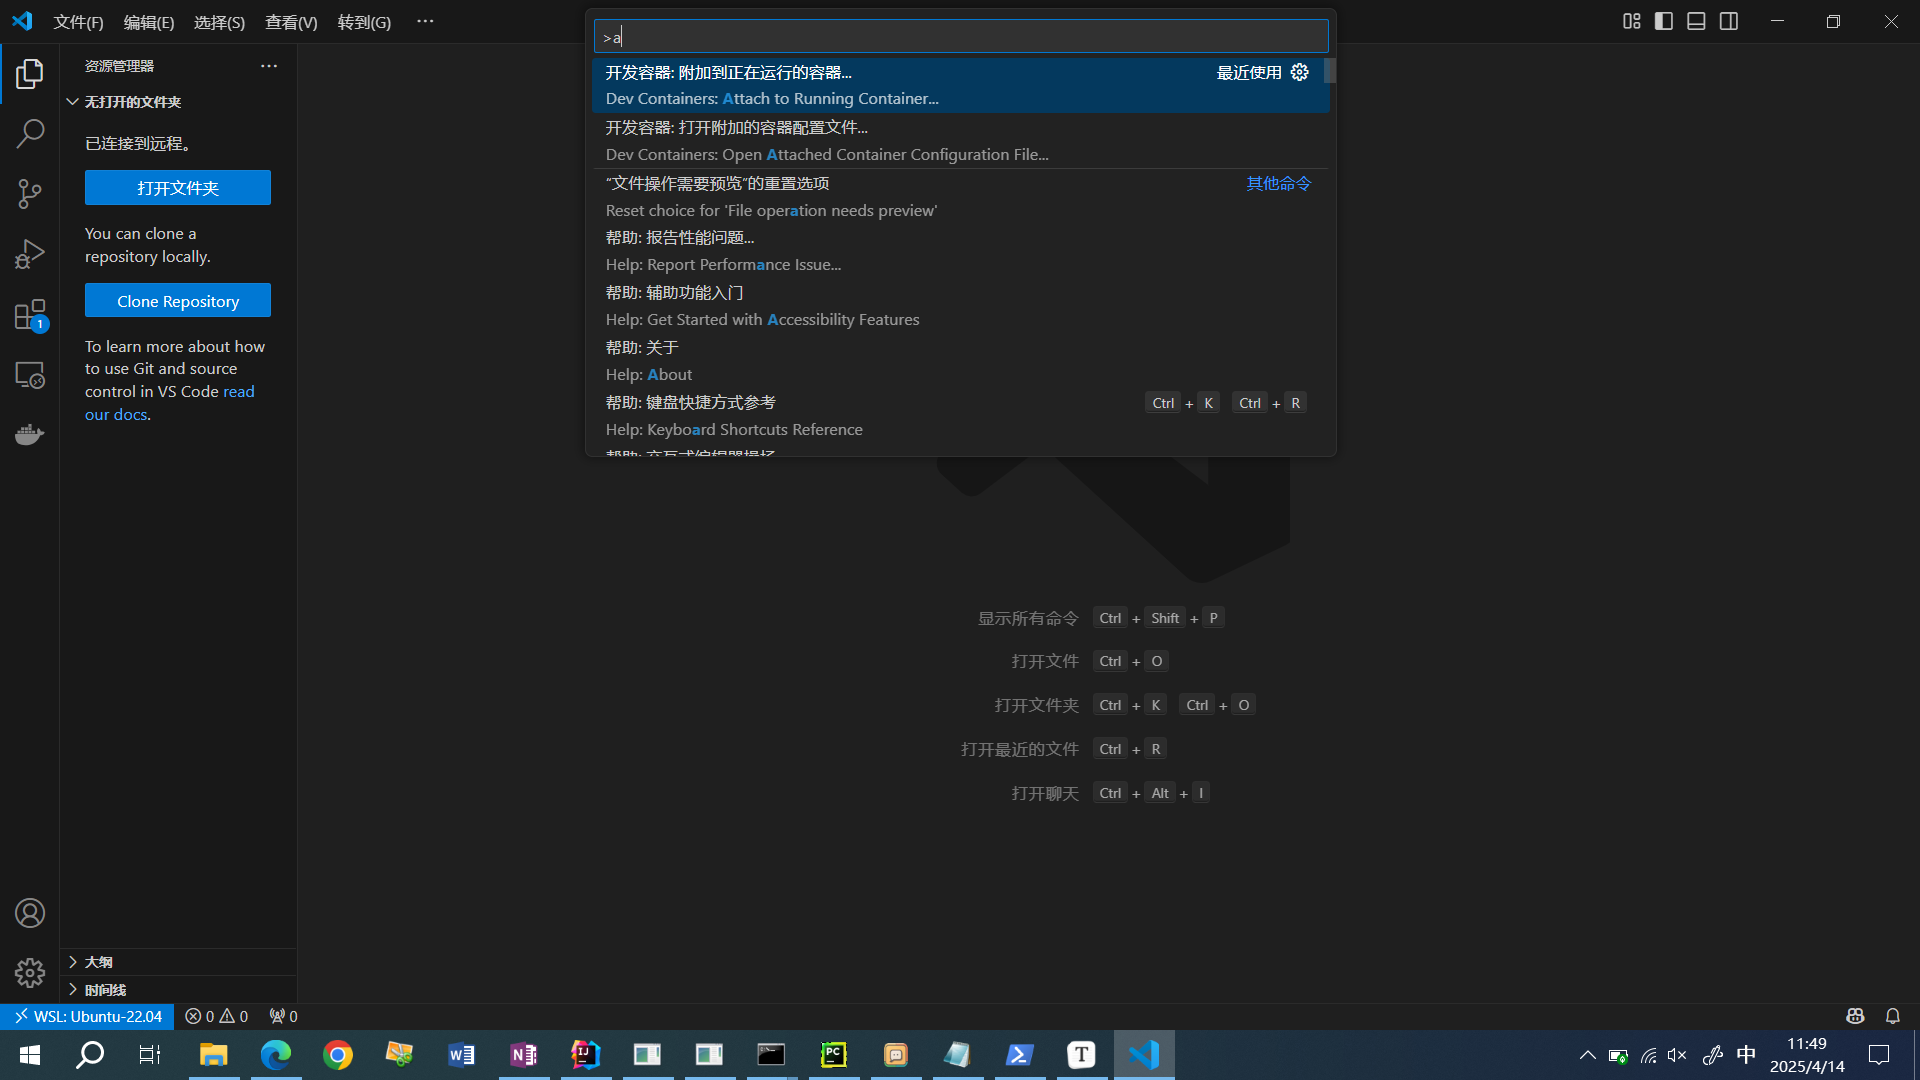Launch Google Chrome from taskbar
1920x1080 pixels.
(x=338, y=1055)
